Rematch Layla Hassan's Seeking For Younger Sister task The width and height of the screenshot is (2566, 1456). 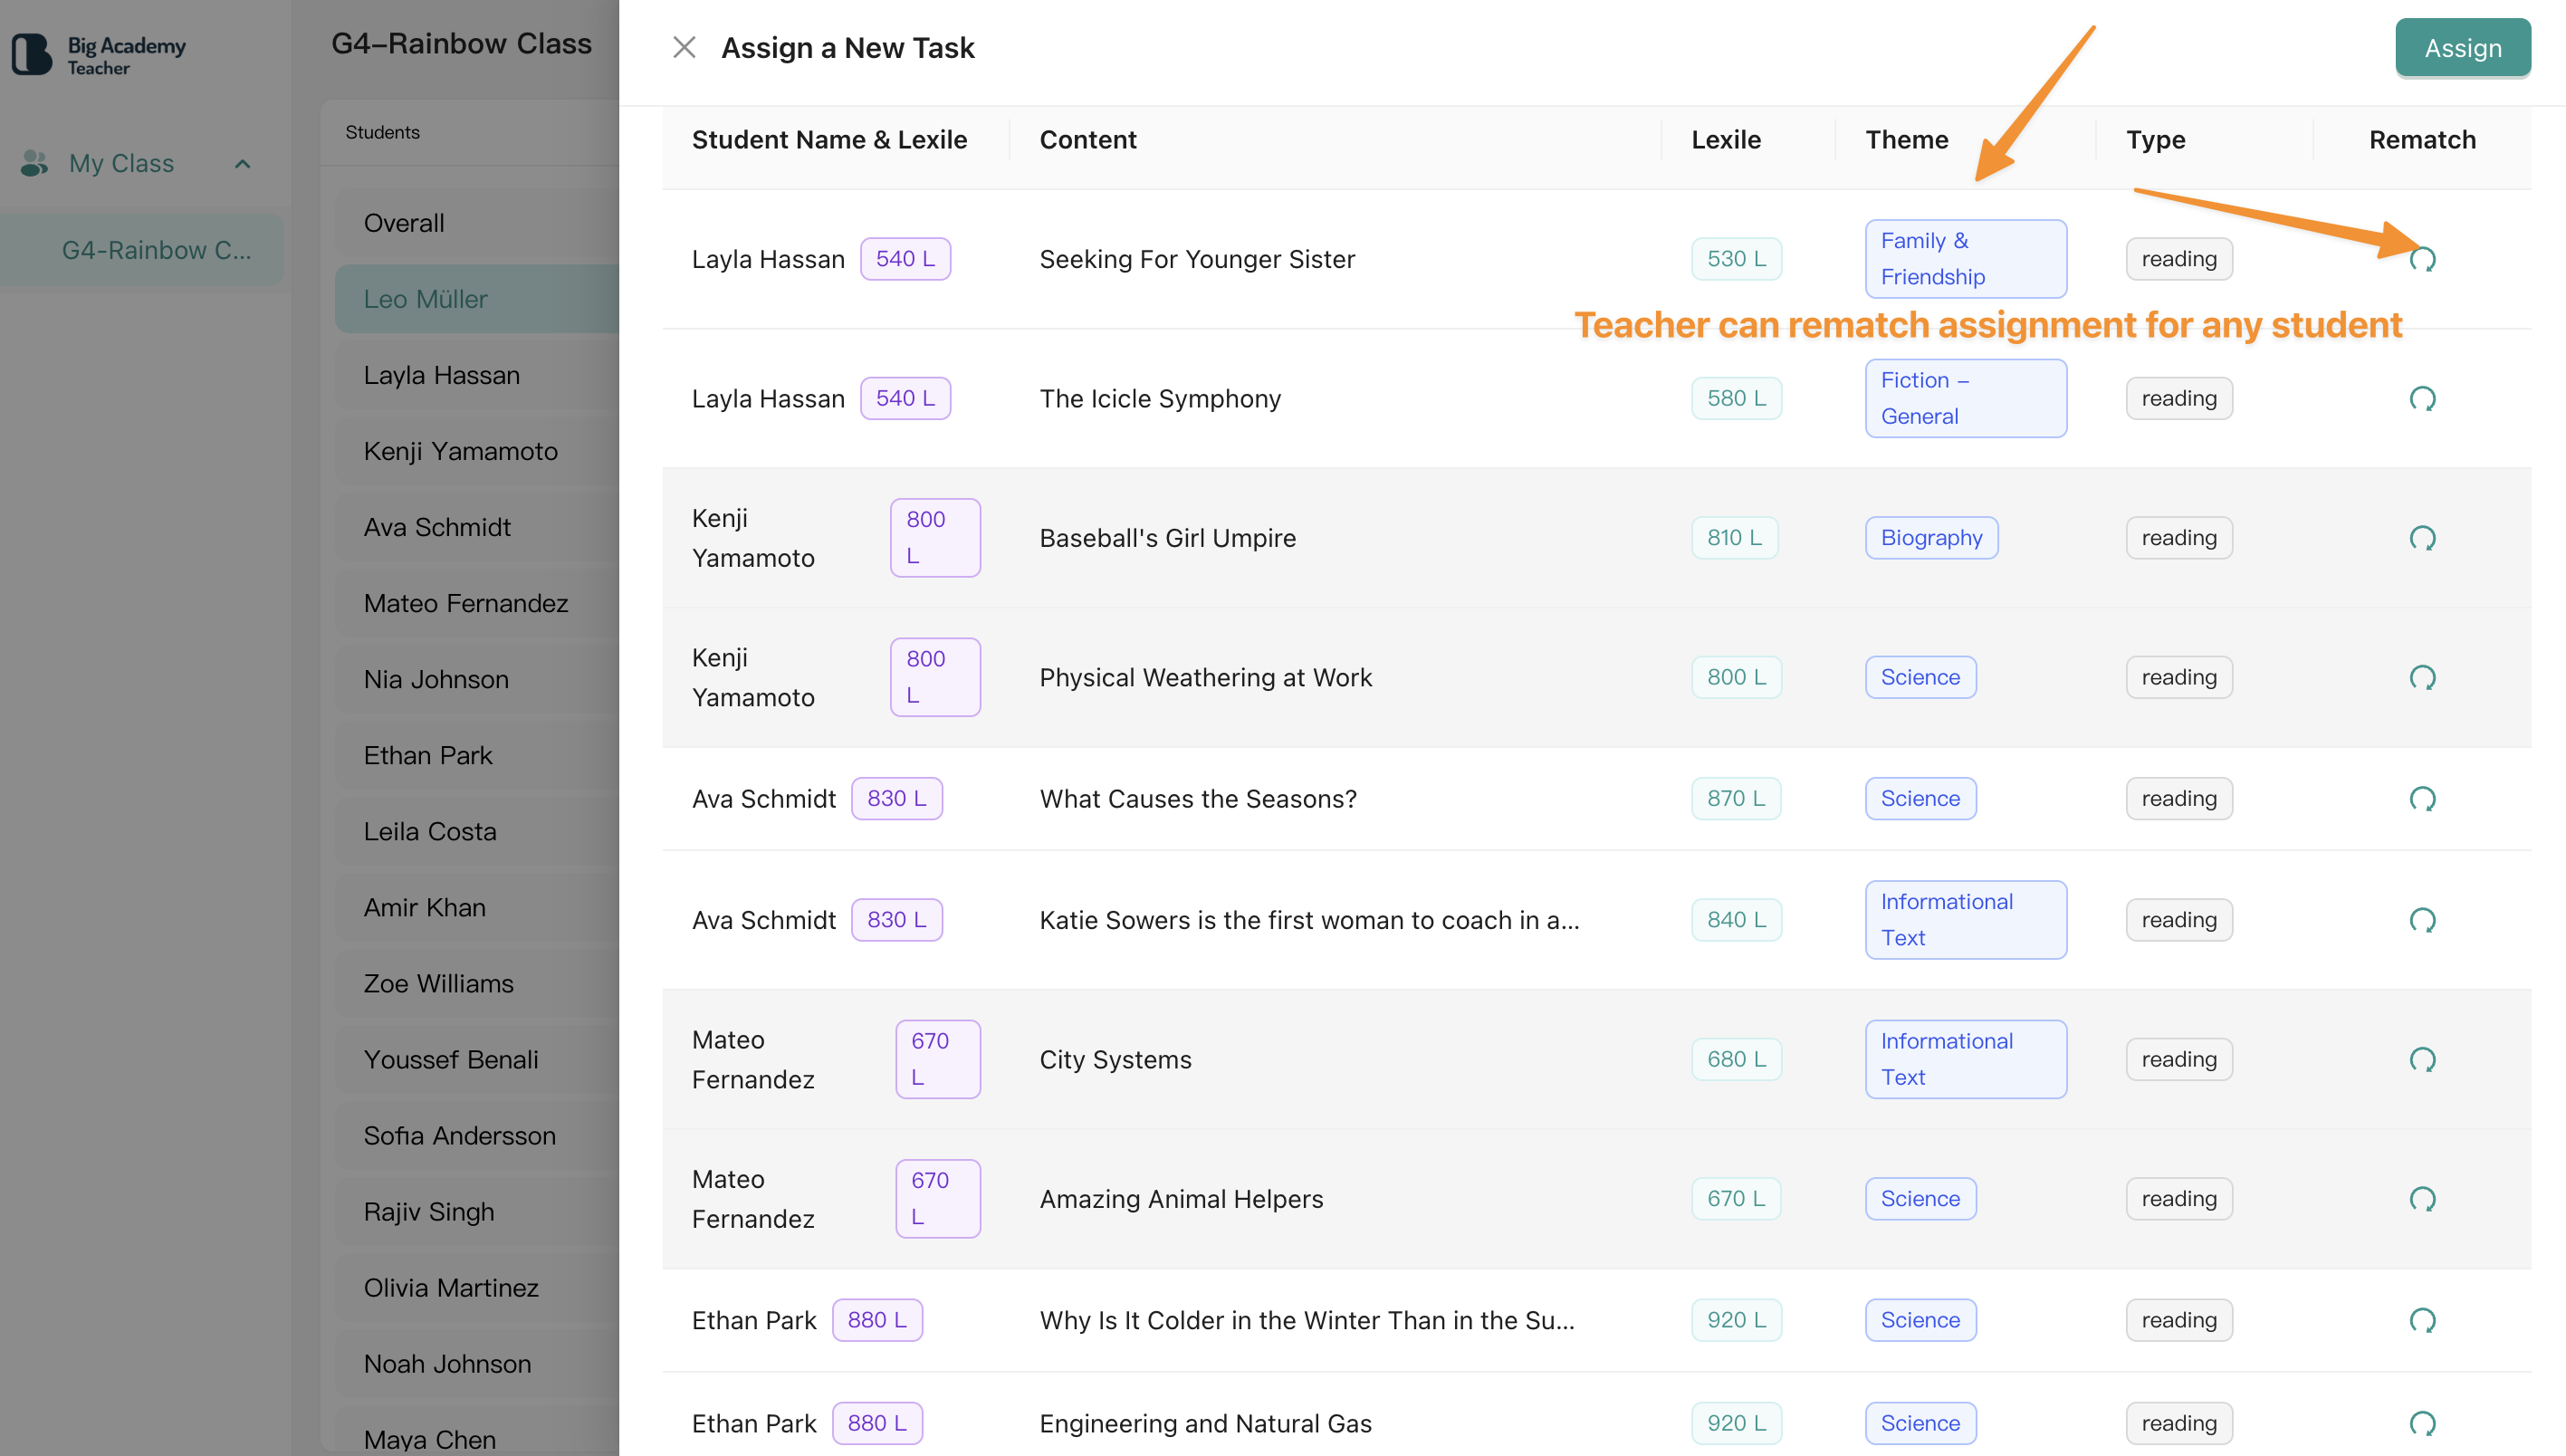tap(2421, 260)
